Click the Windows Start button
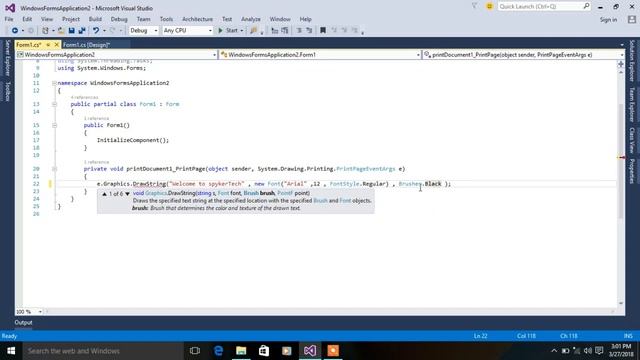The width and height of the screenshot is (640, 360). point(11,351)
